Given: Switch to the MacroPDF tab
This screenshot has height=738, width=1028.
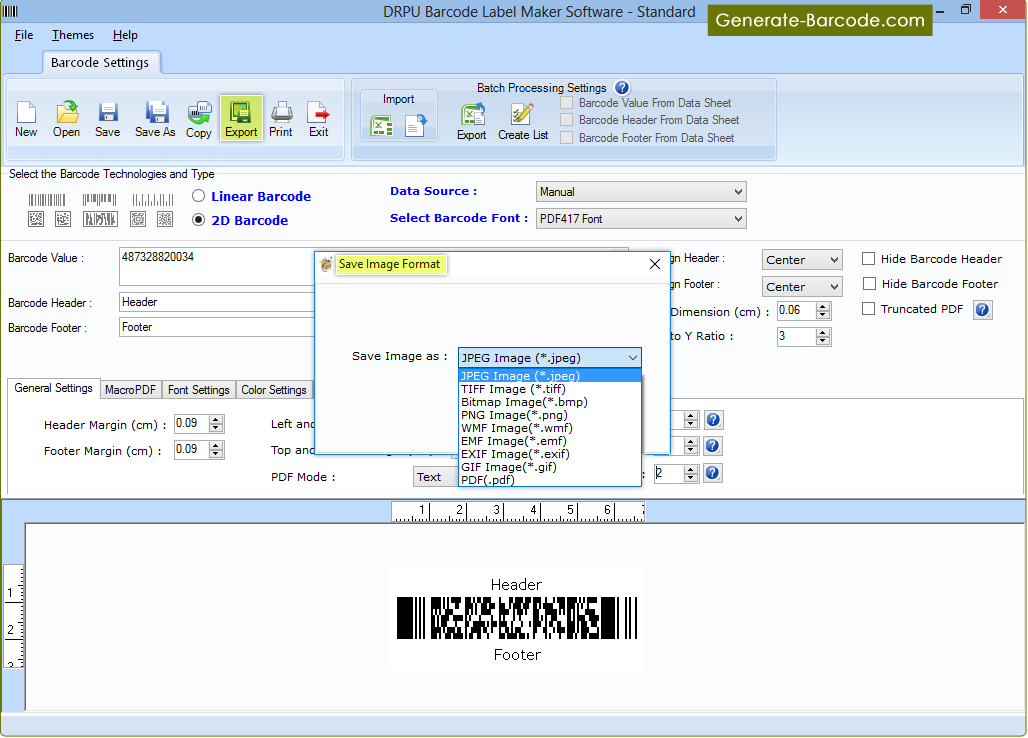Looking at the screenshot, I should 130,390.
